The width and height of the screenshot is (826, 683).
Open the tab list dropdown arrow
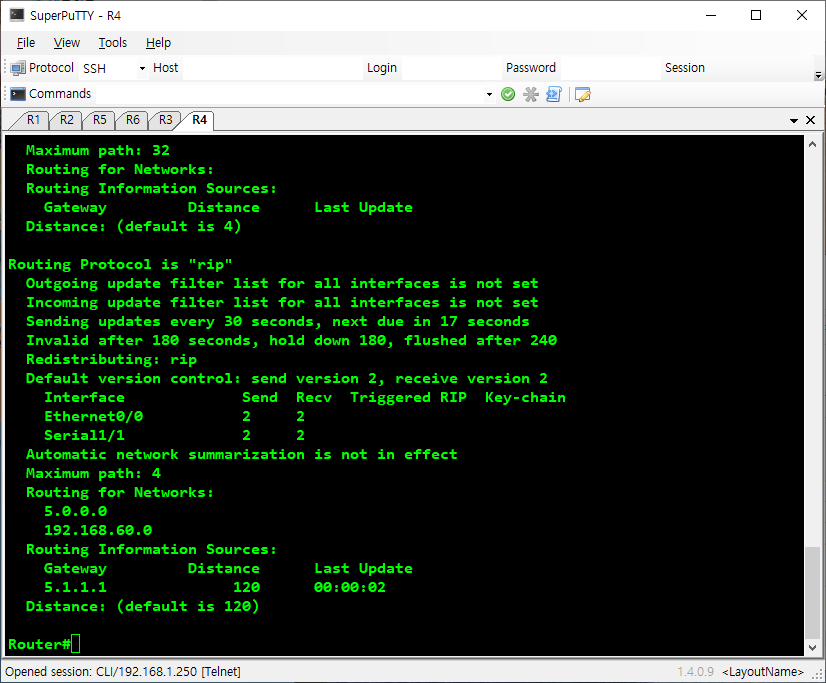pos(793,121)
